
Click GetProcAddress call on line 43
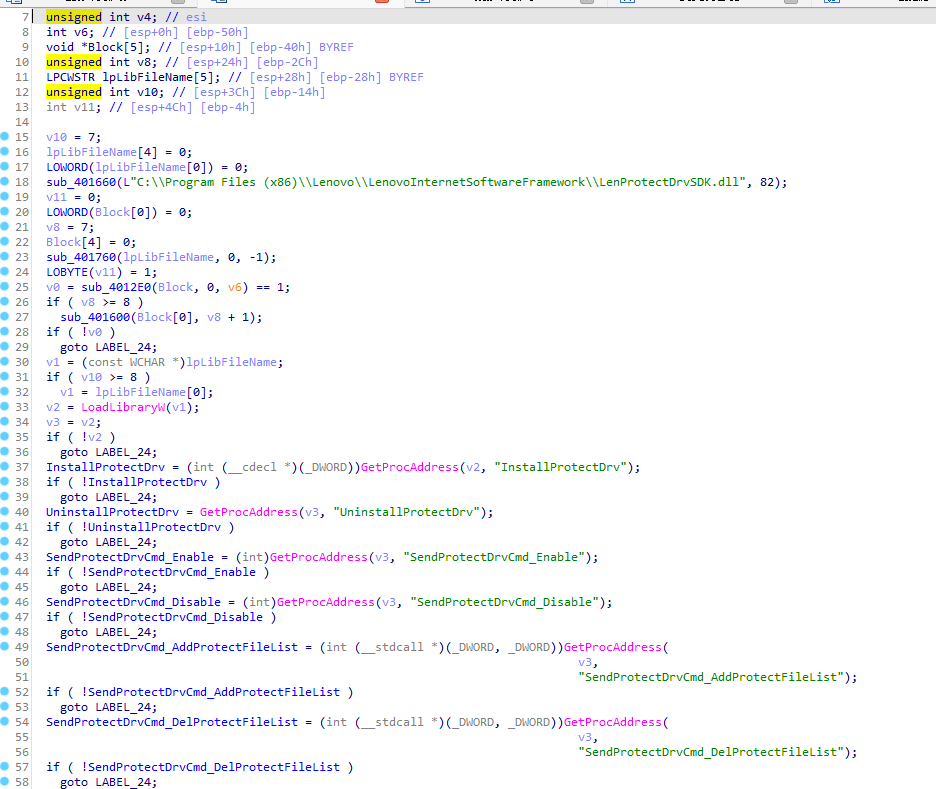(319, 557)
